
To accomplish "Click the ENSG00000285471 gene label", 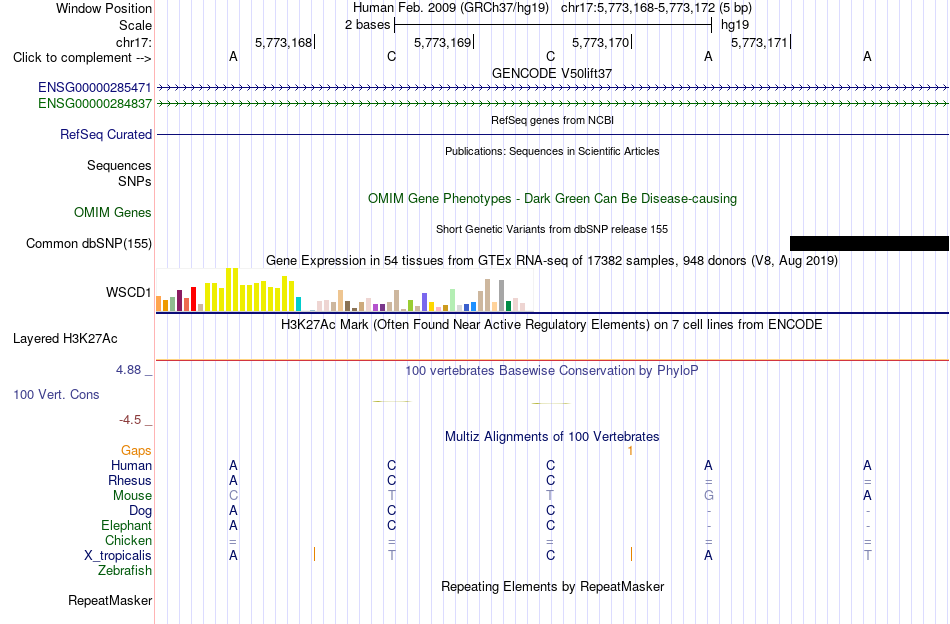I will (95, 88).
